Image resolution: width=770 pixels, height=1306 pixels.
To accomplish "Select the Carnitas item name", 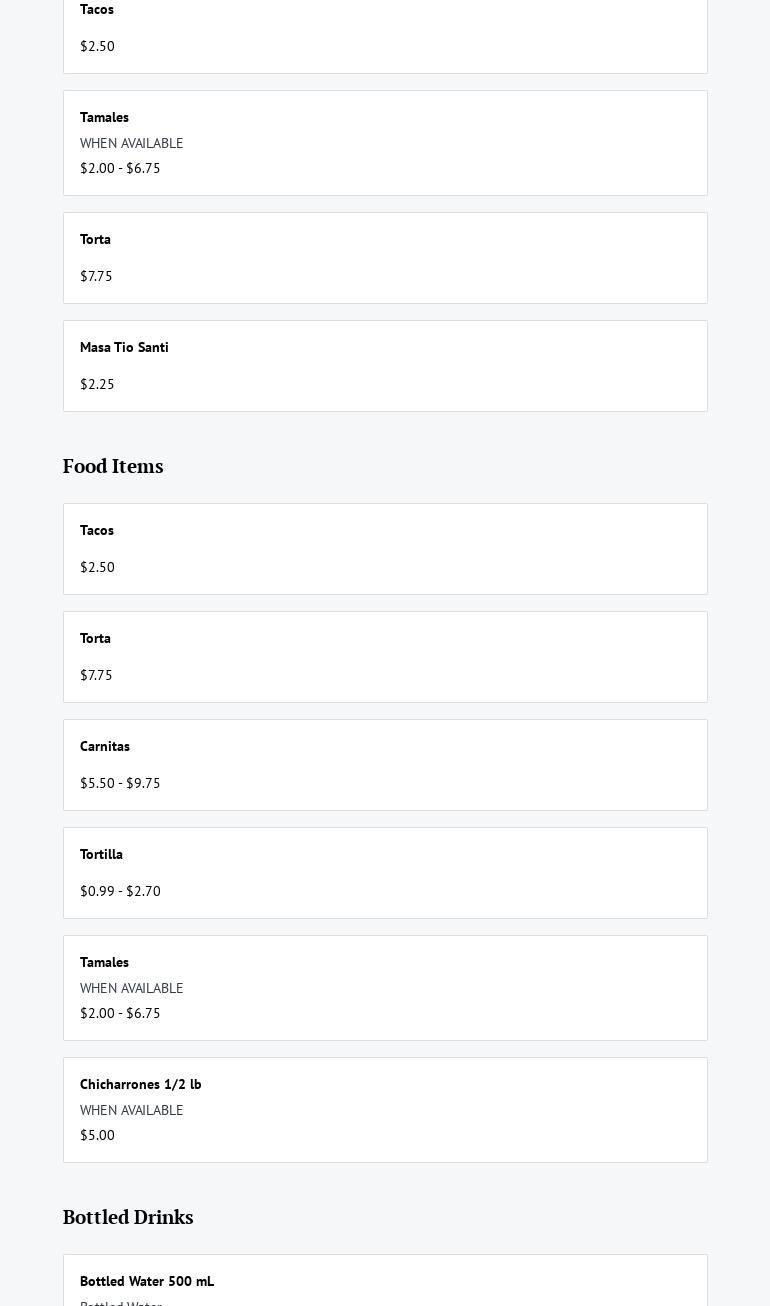I will (x=105, y=747).
